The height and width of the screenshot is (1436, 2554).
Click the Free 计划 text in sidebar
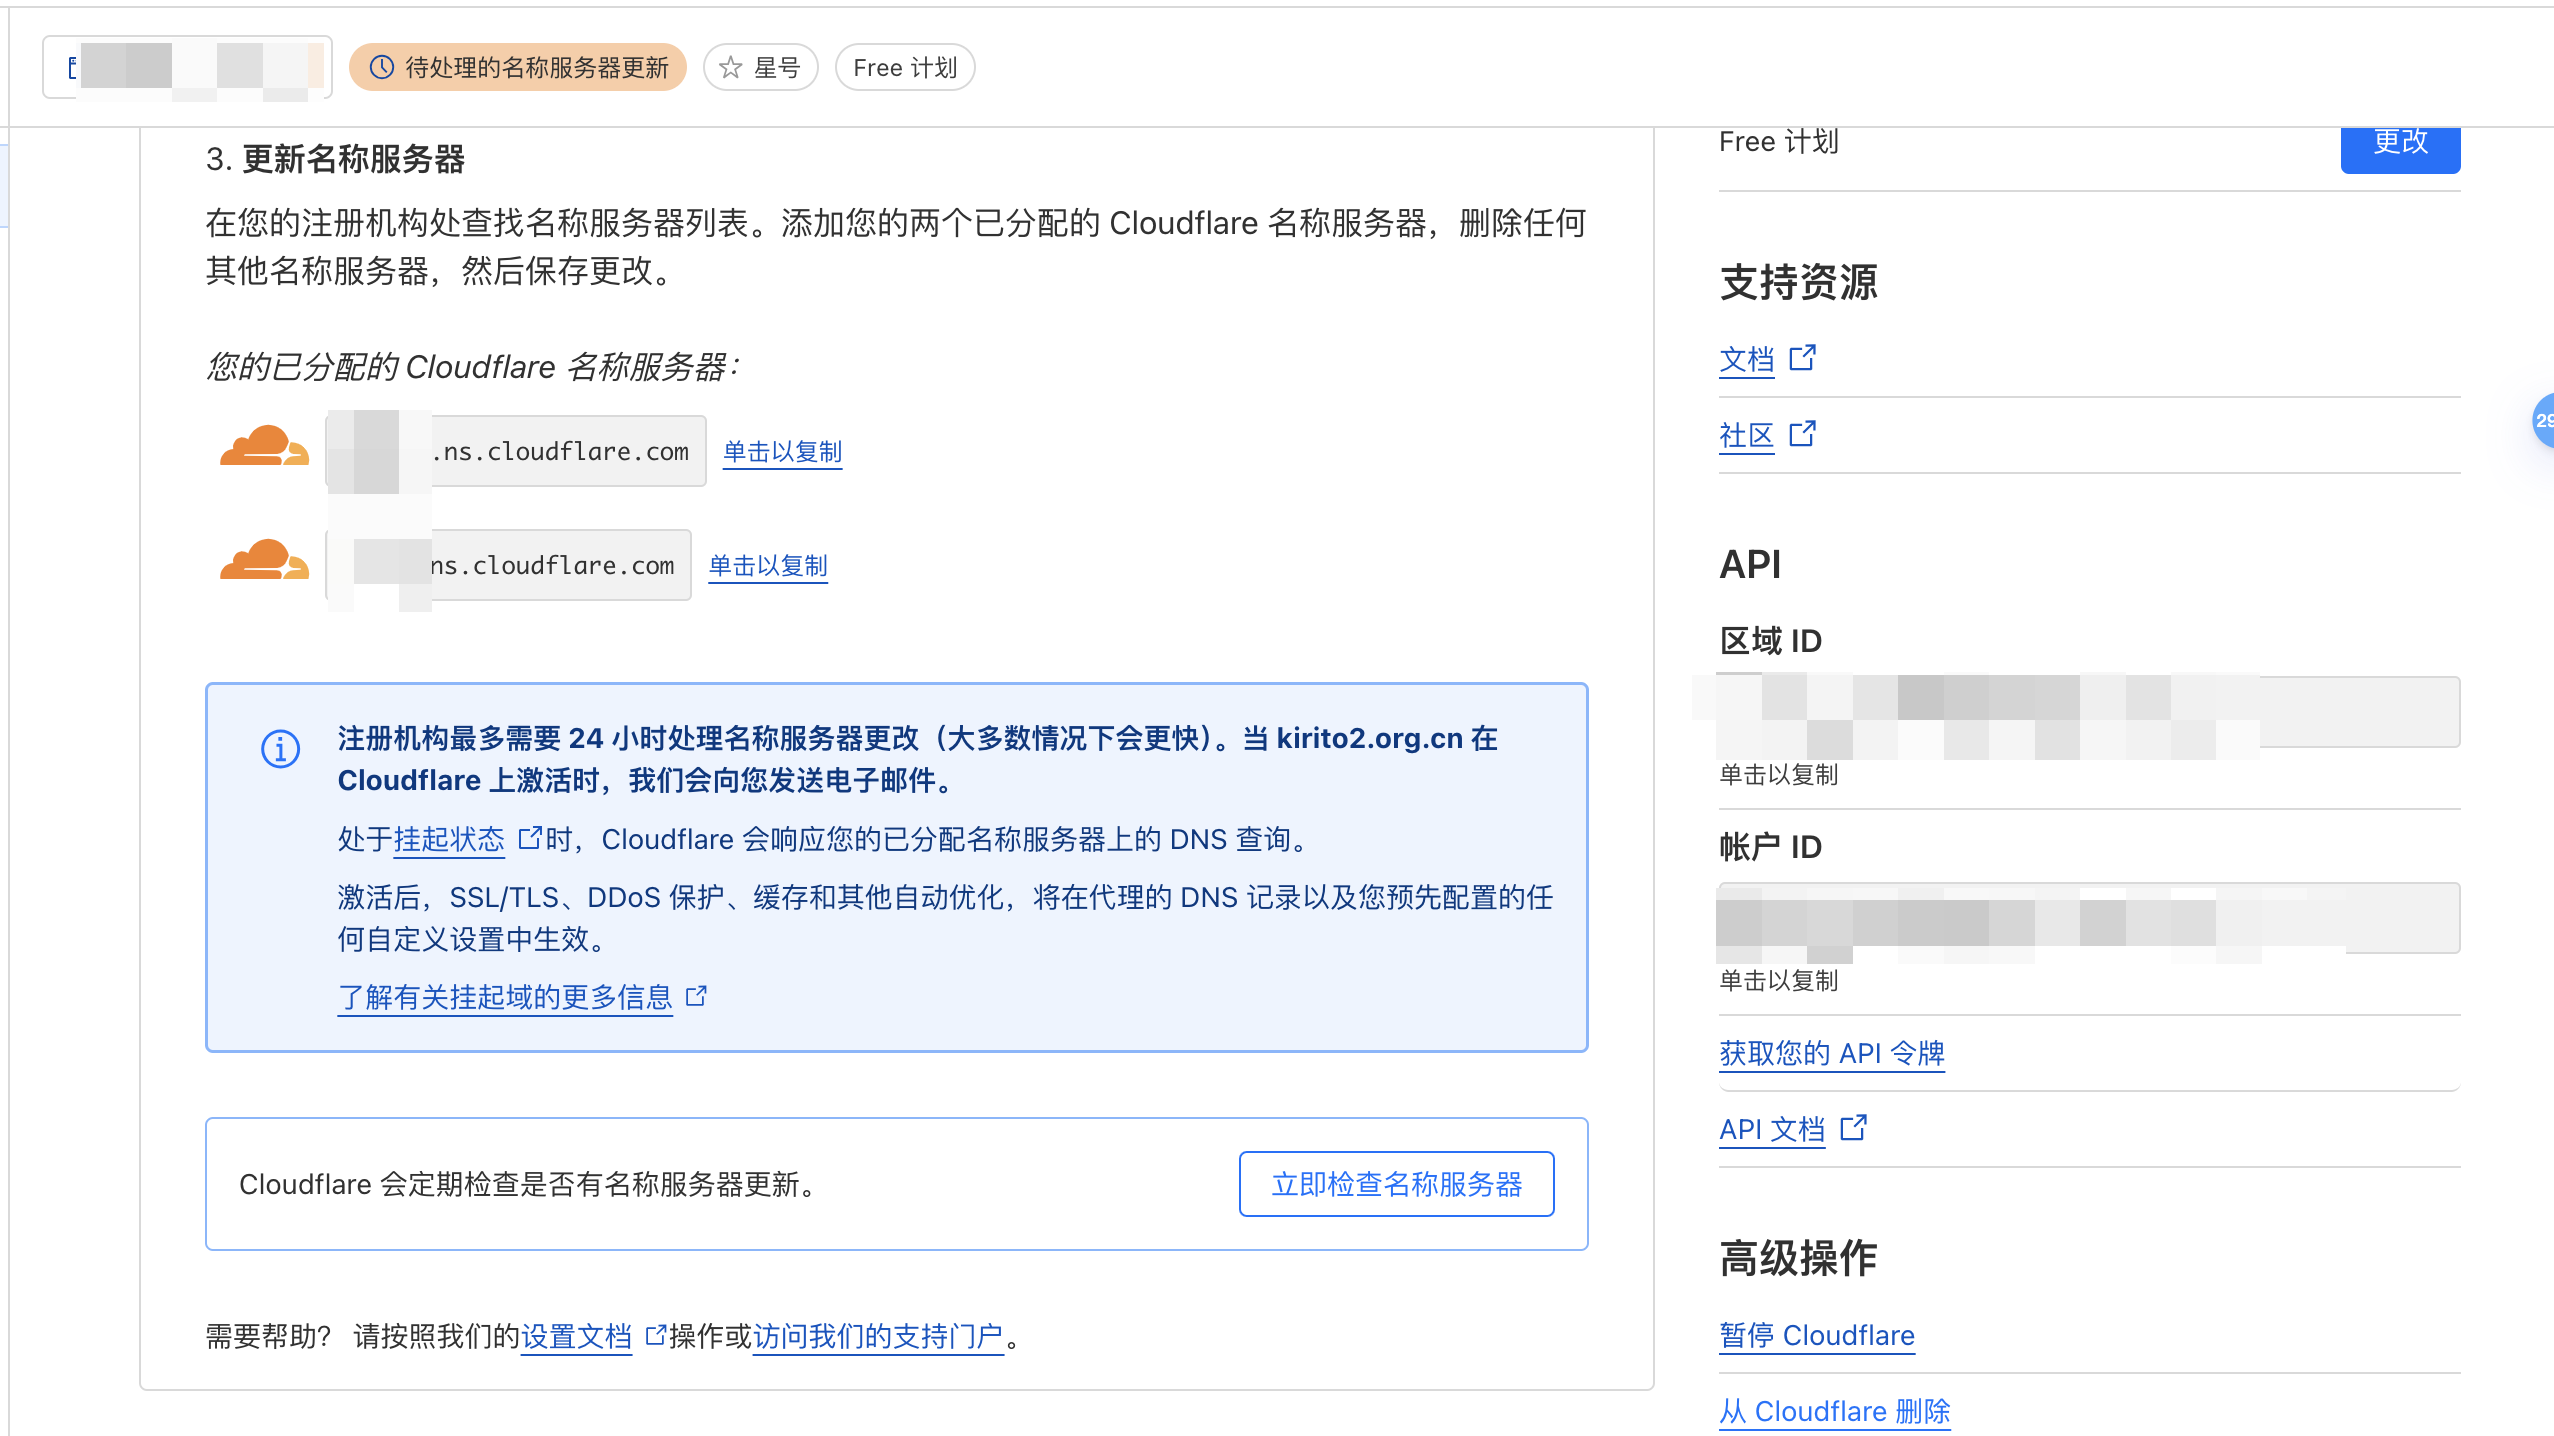pos(1778,143)
